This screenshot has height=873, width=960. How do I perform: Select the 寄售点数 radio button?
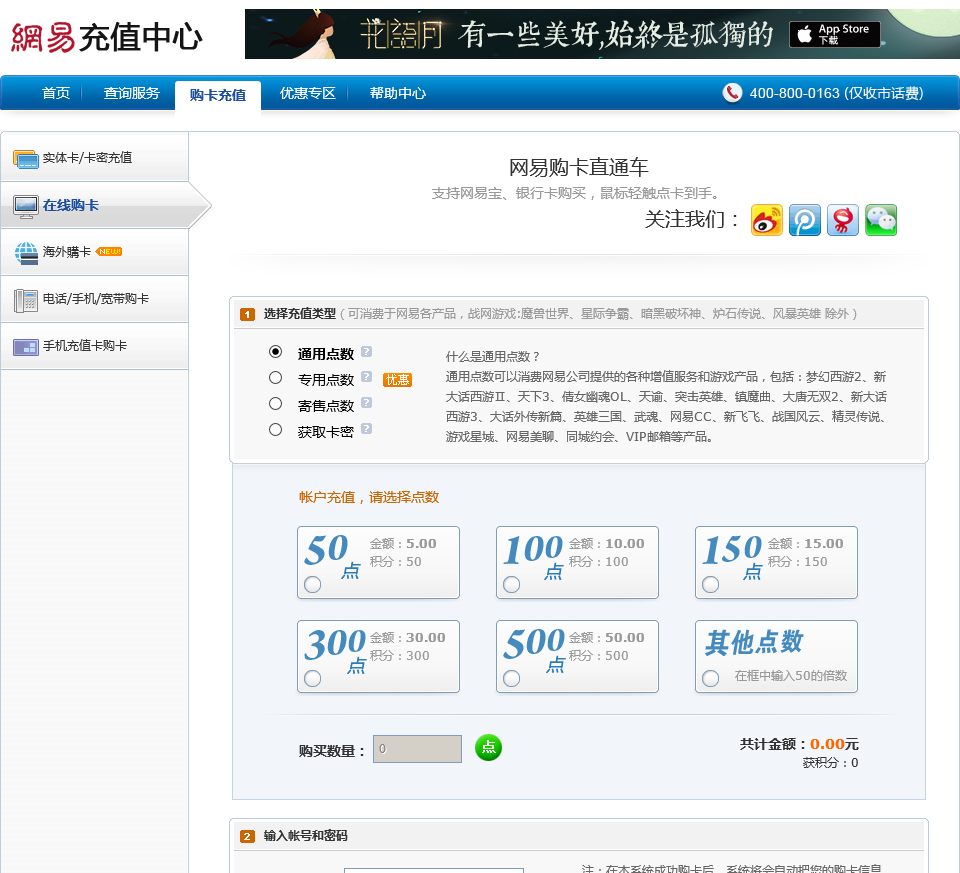pyautogui.click(x=276, y=403)
